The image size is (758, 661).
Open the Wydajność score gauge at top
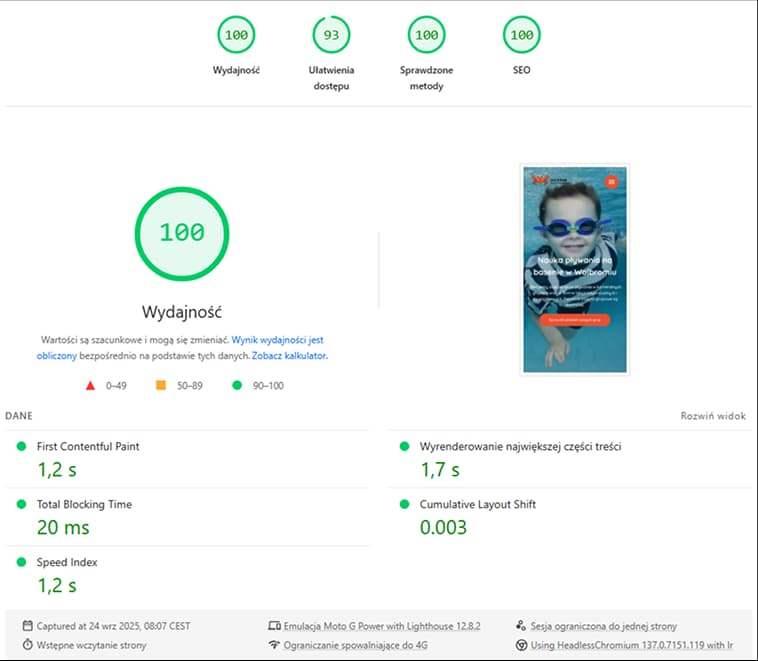236,36
